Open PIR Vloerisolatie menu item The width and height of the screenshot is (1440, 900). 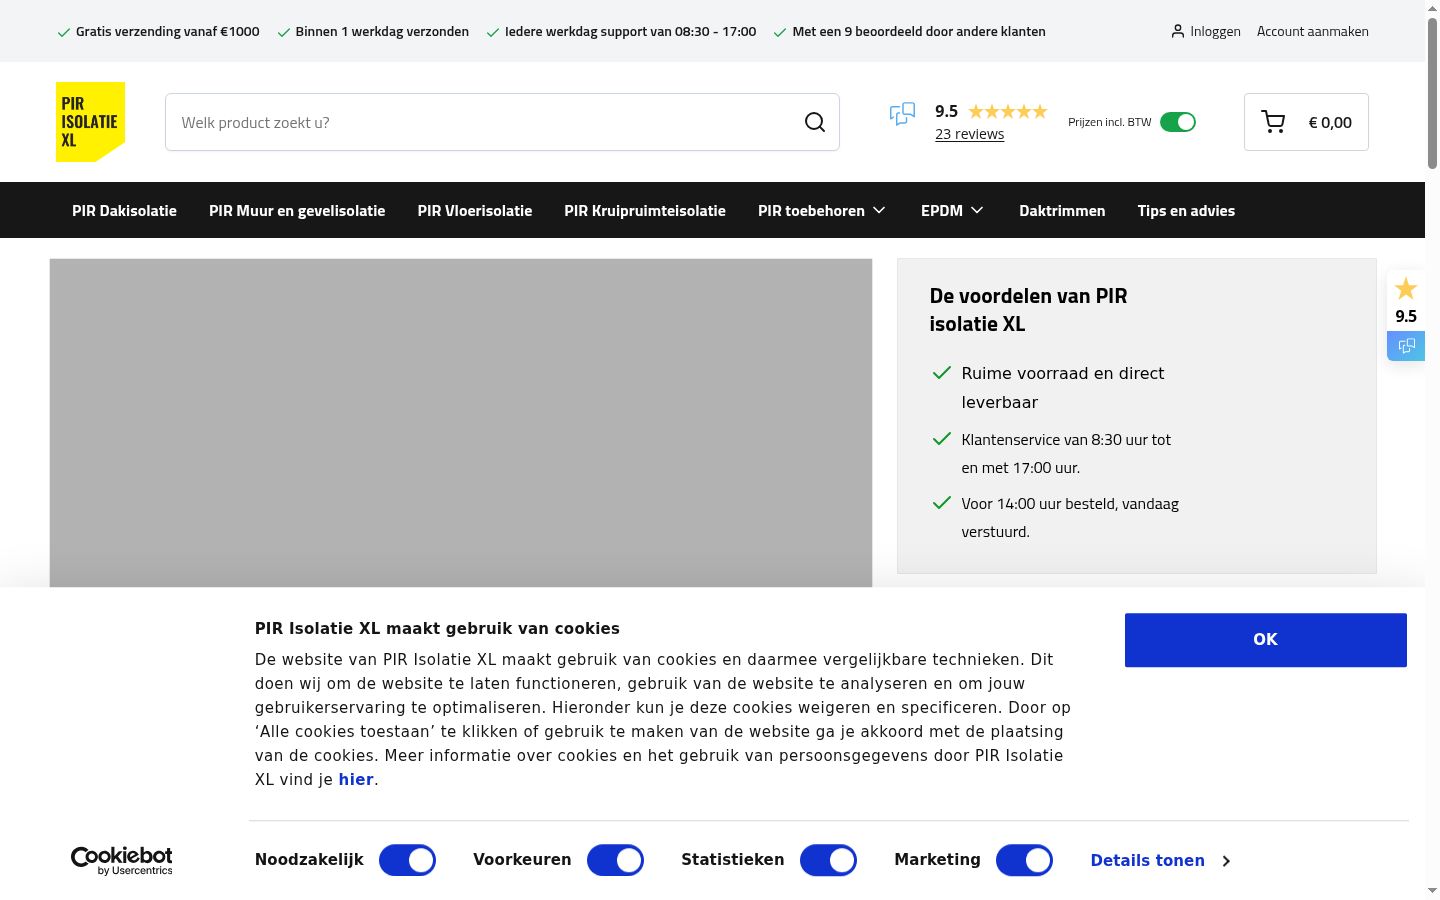click(475, 210)
